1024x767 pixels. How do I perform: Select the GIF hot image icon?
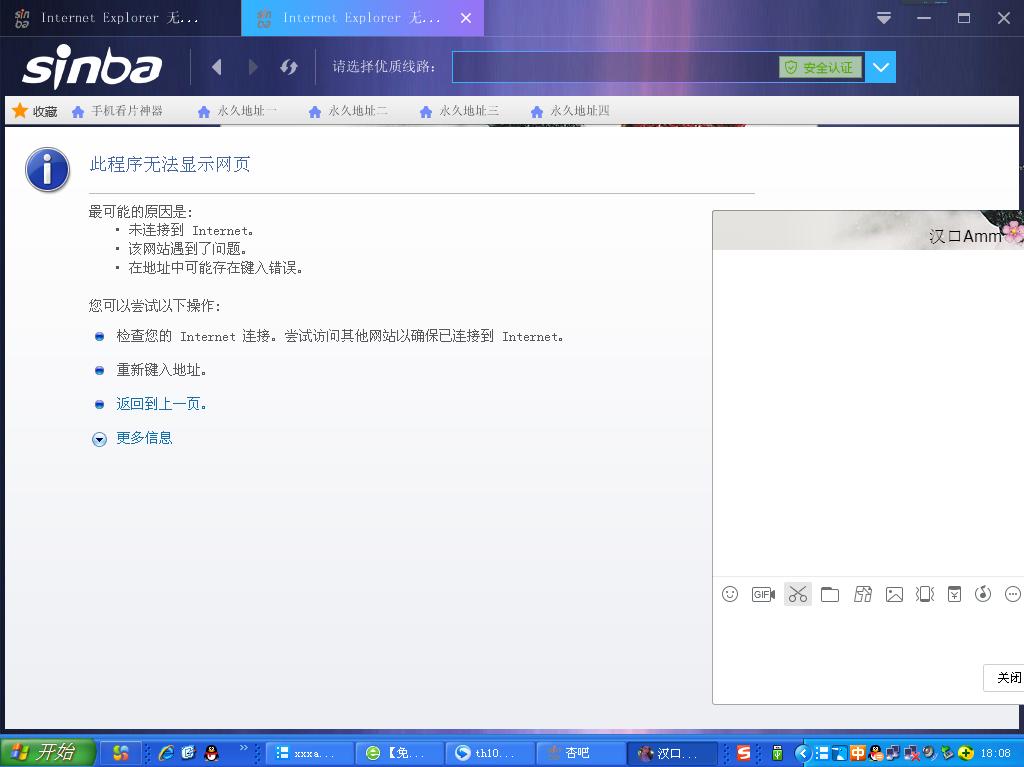click(x=763, y=594)
